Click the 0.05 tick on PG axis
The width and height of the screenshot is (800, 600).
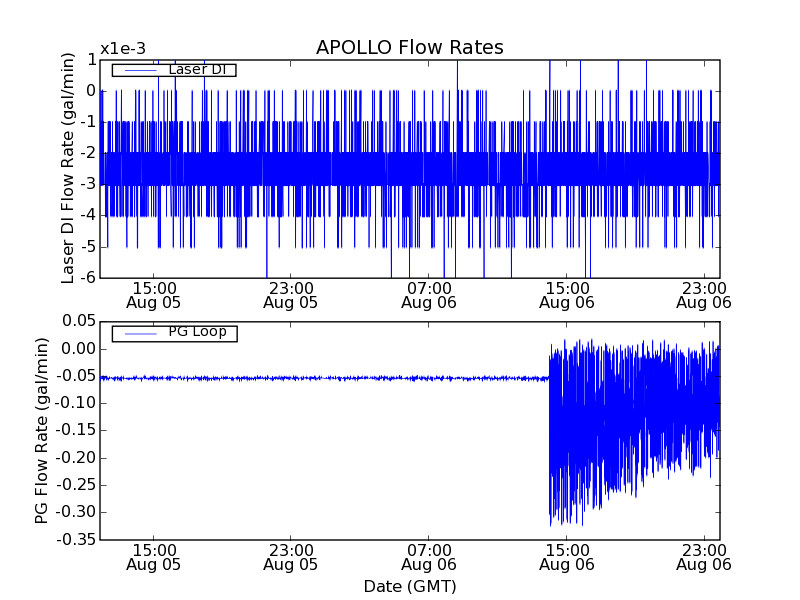77,321
